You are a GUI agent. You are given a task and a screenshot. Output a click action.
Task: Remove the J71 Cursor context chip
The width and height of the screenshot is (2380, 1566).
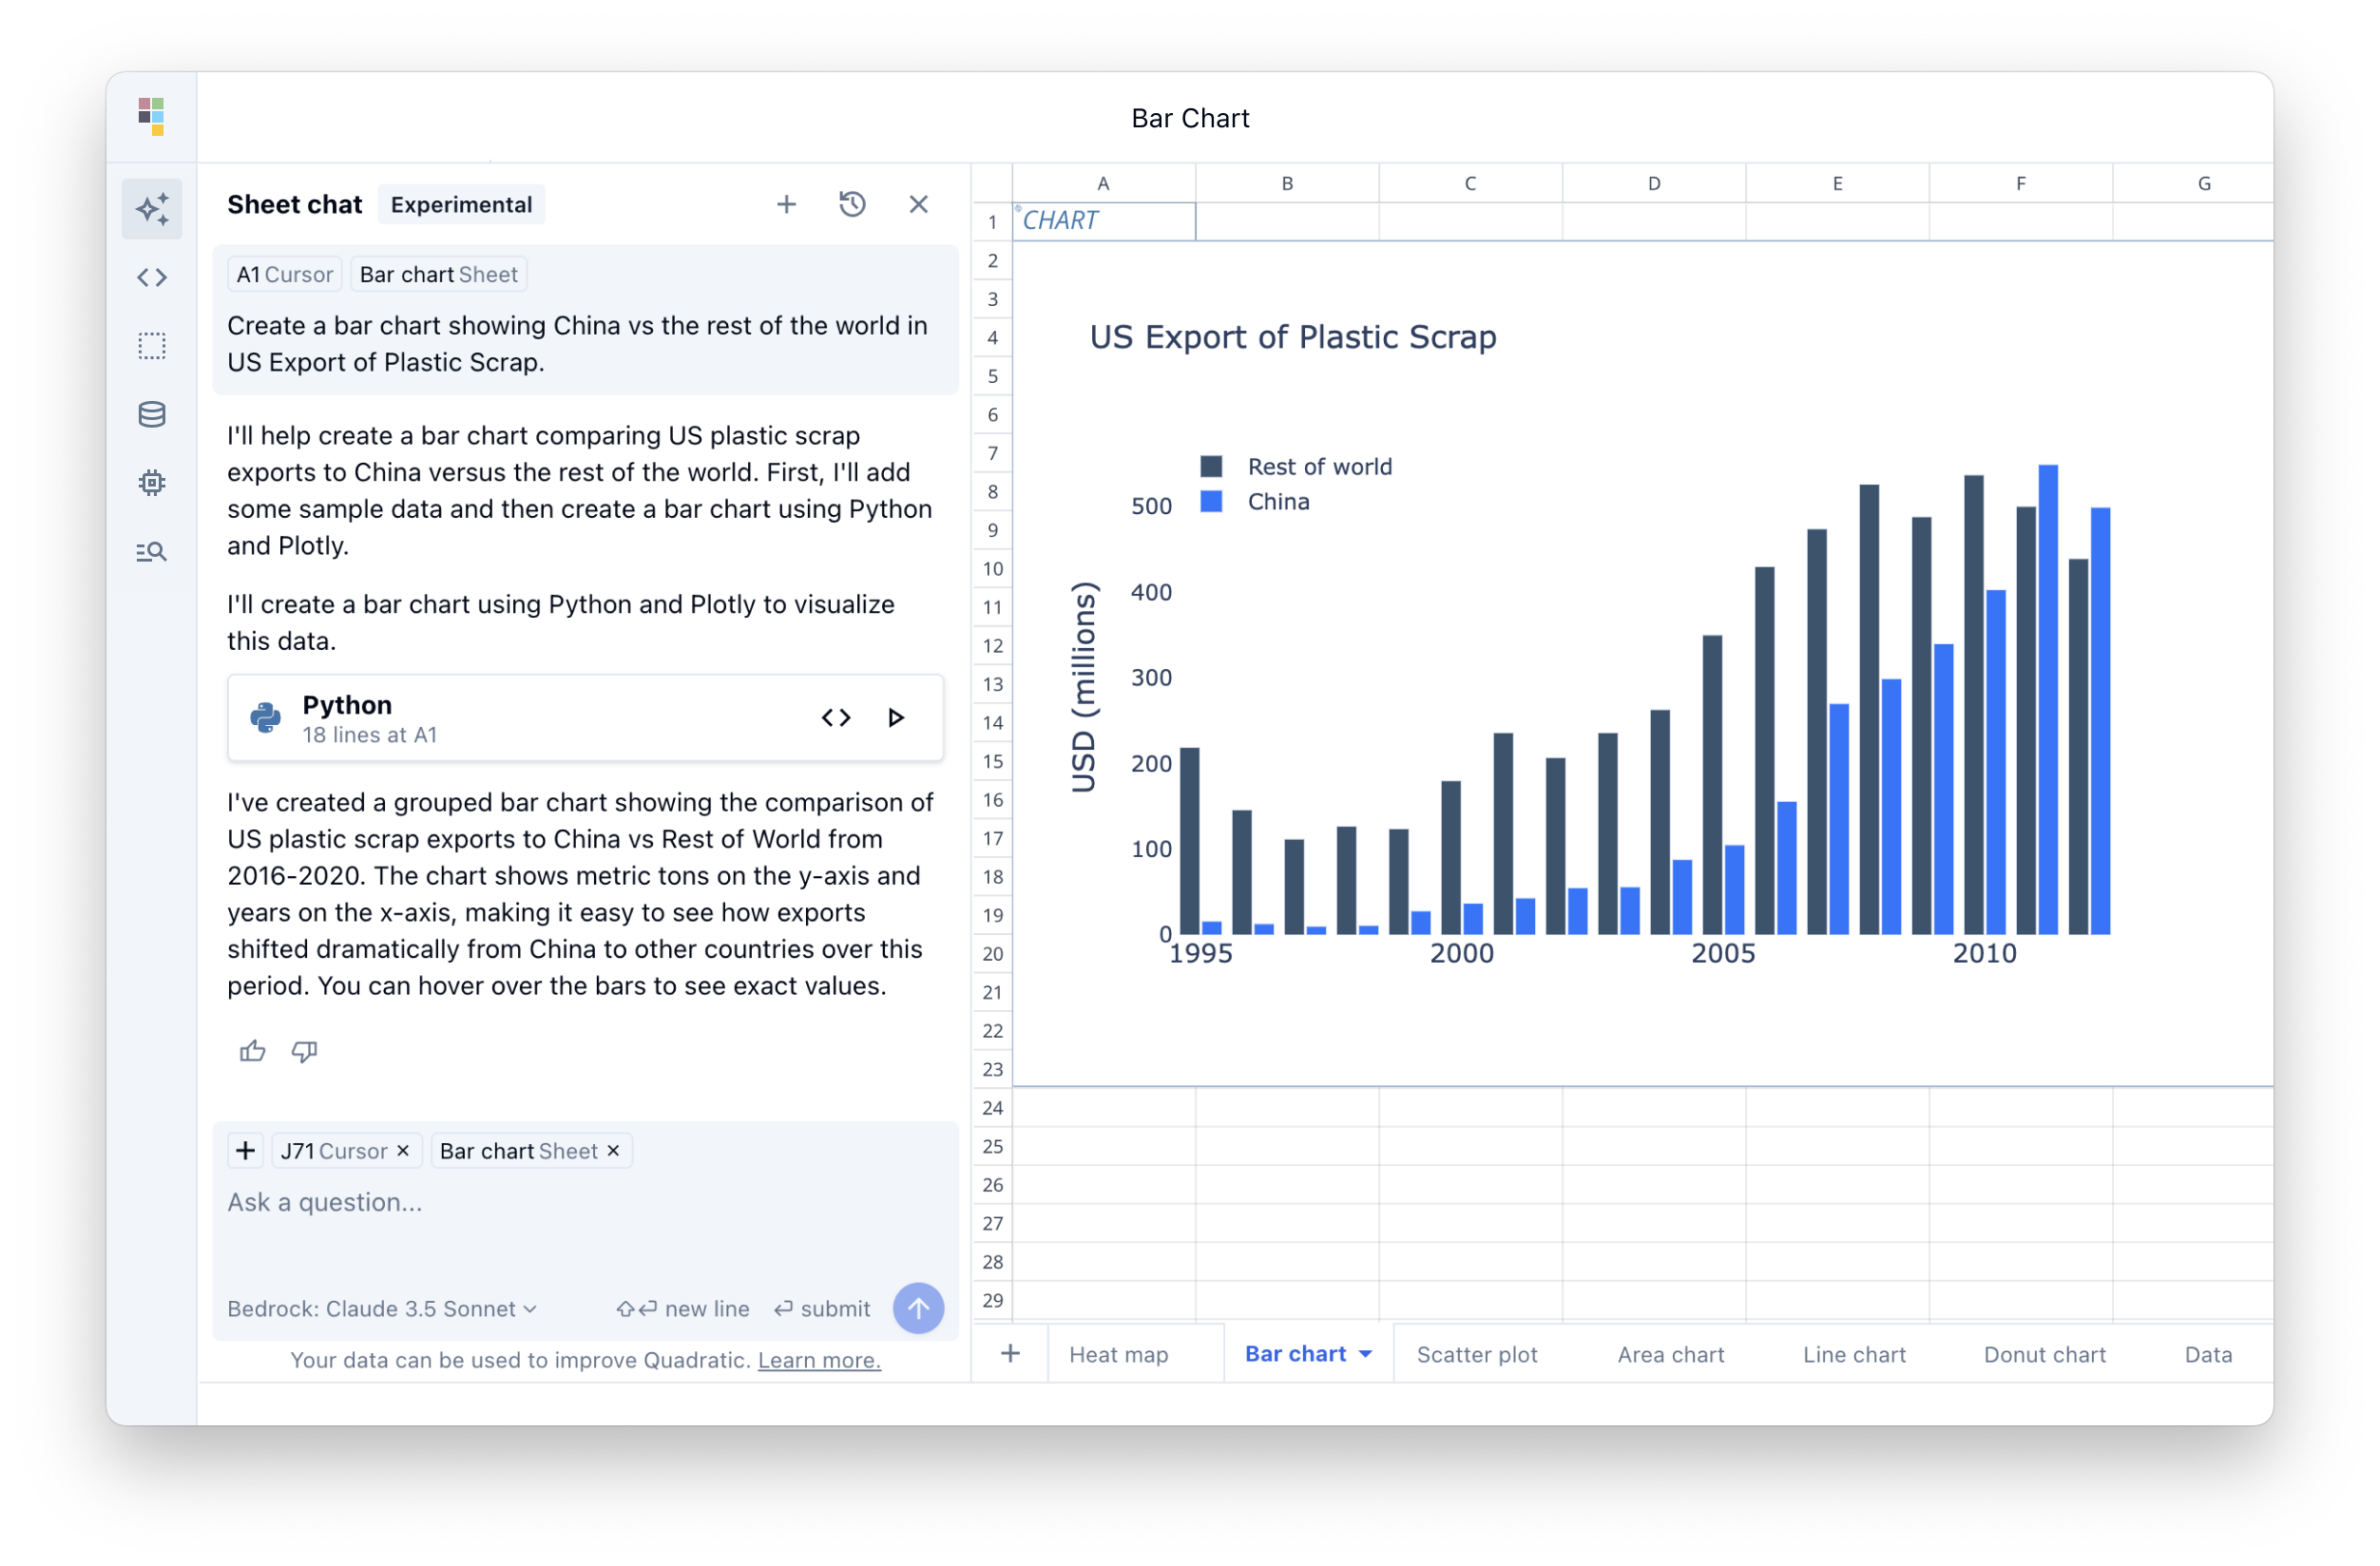[x=403, y=1150]
